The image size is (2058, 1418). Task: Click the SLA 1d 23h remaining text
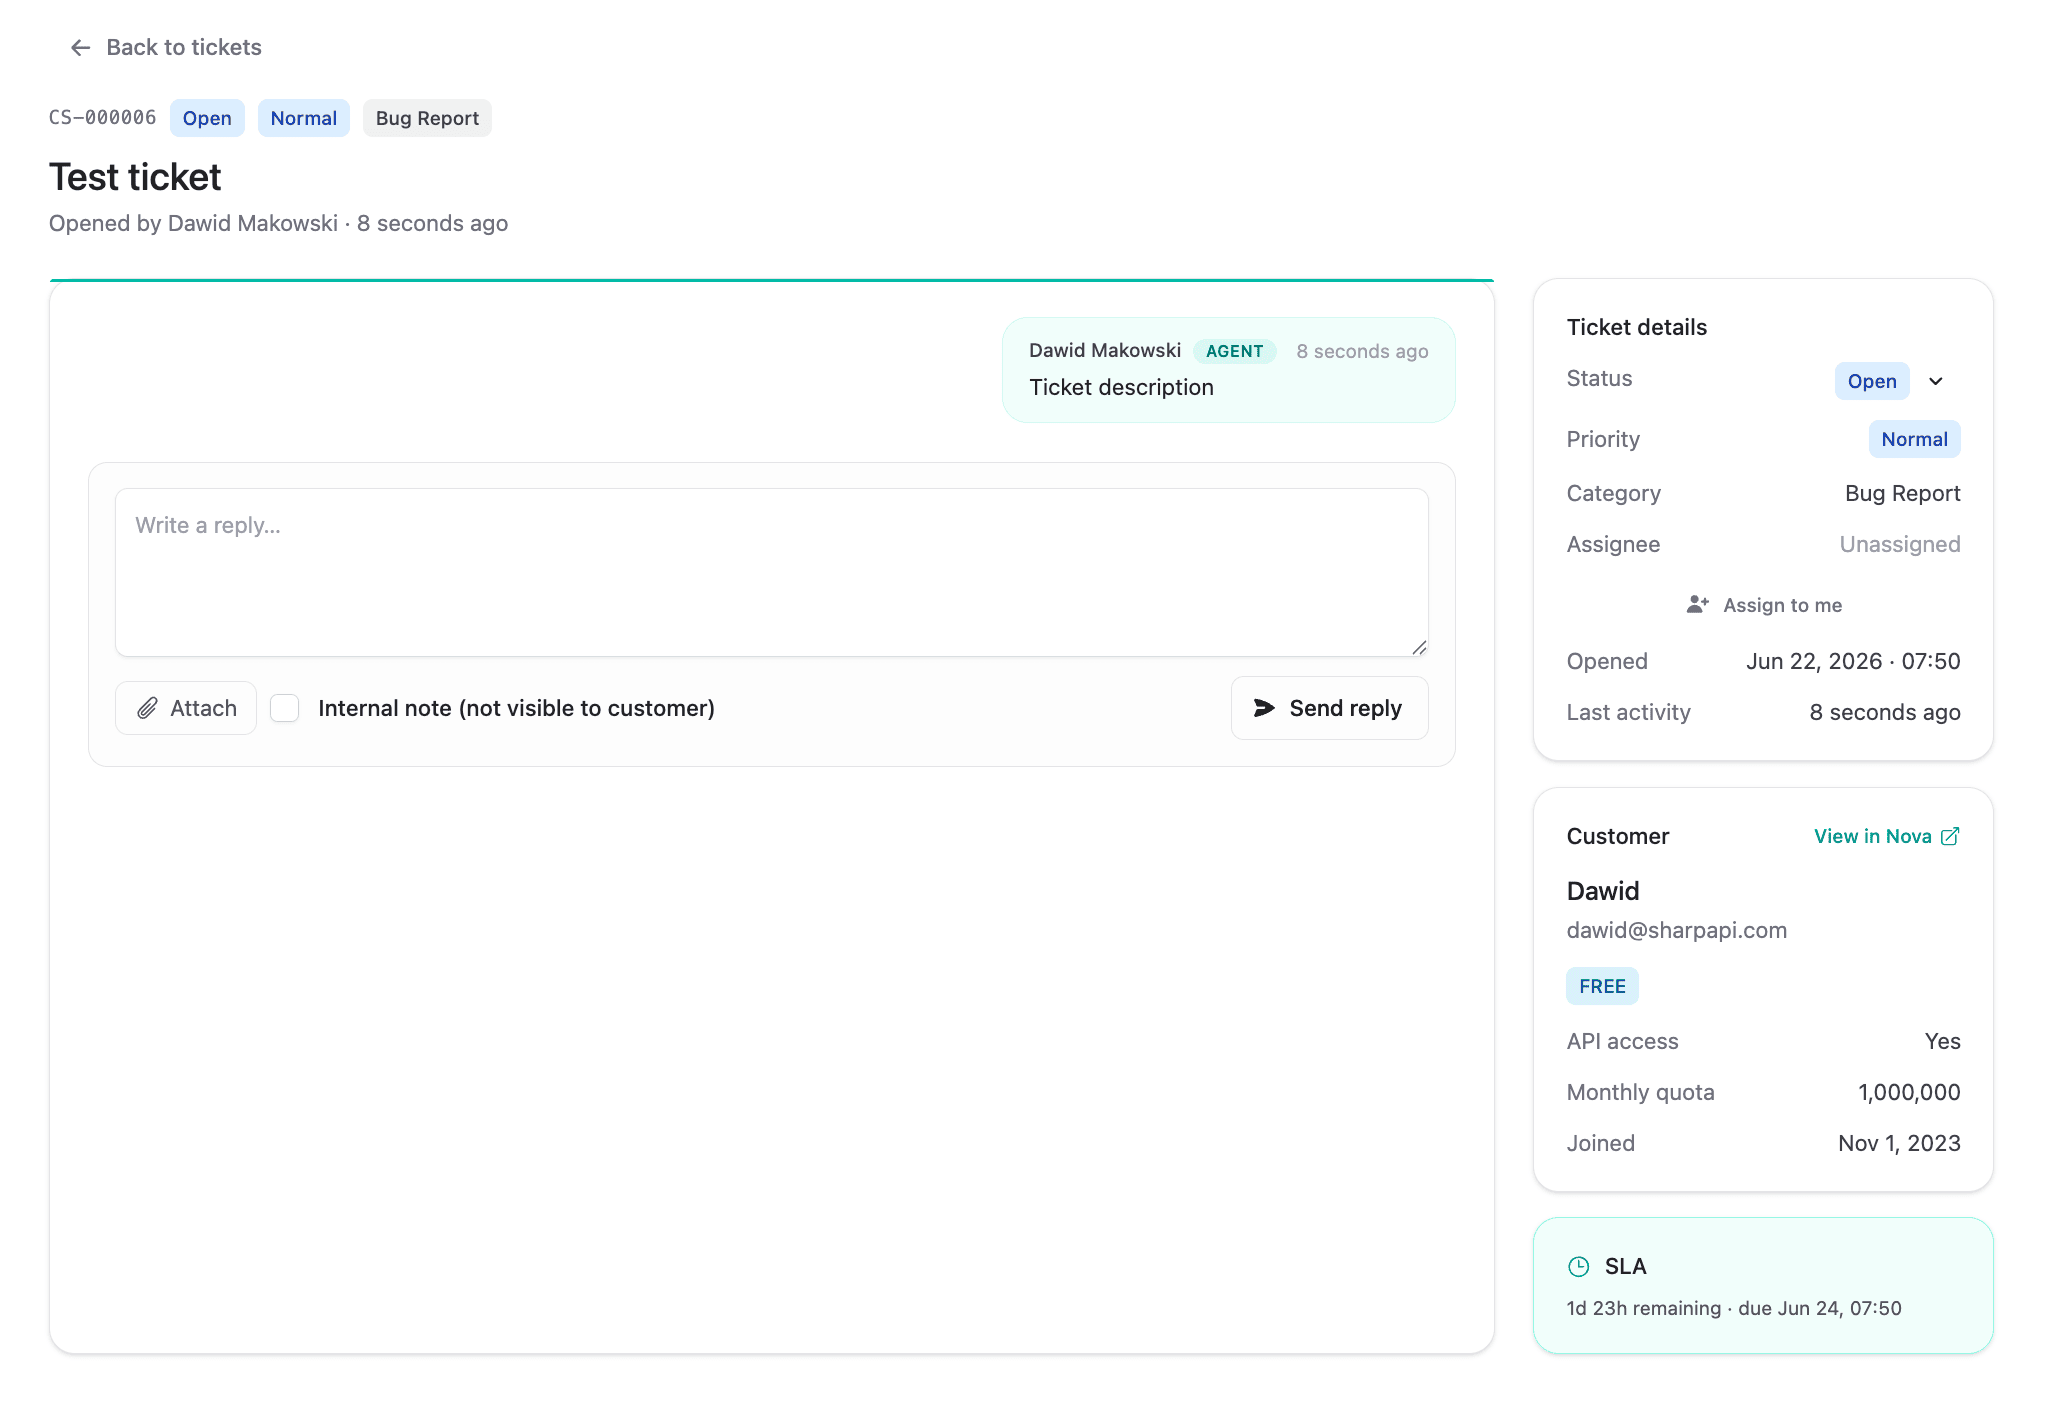coord(1734,1308)
